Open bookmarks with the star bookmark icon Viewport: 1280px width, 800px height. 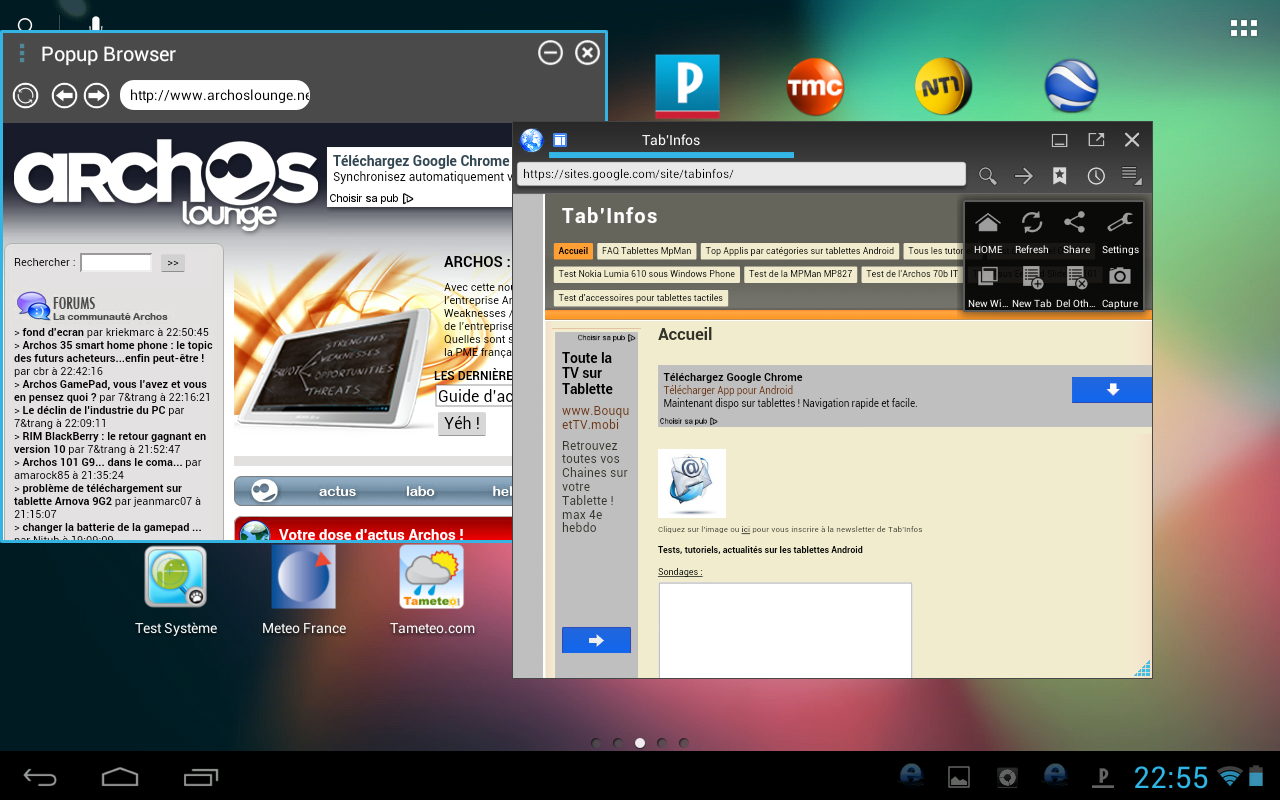click(1059, 176)
